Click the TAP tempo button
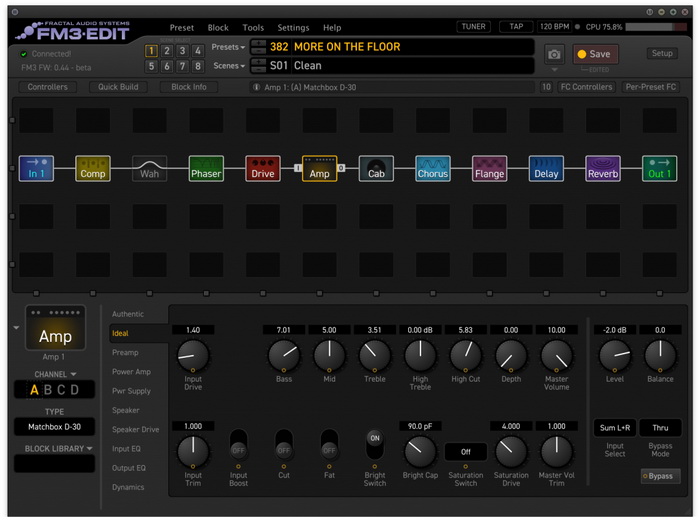Image resolution: width=700 pixels, height=526 pixels. click(x=516, y=27)
